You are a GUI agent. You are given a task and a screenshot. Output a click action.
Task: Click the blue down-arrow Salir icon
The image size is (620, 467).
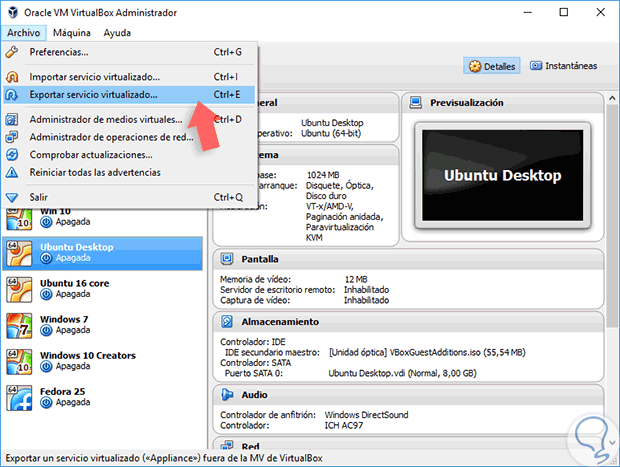(12, 197)
